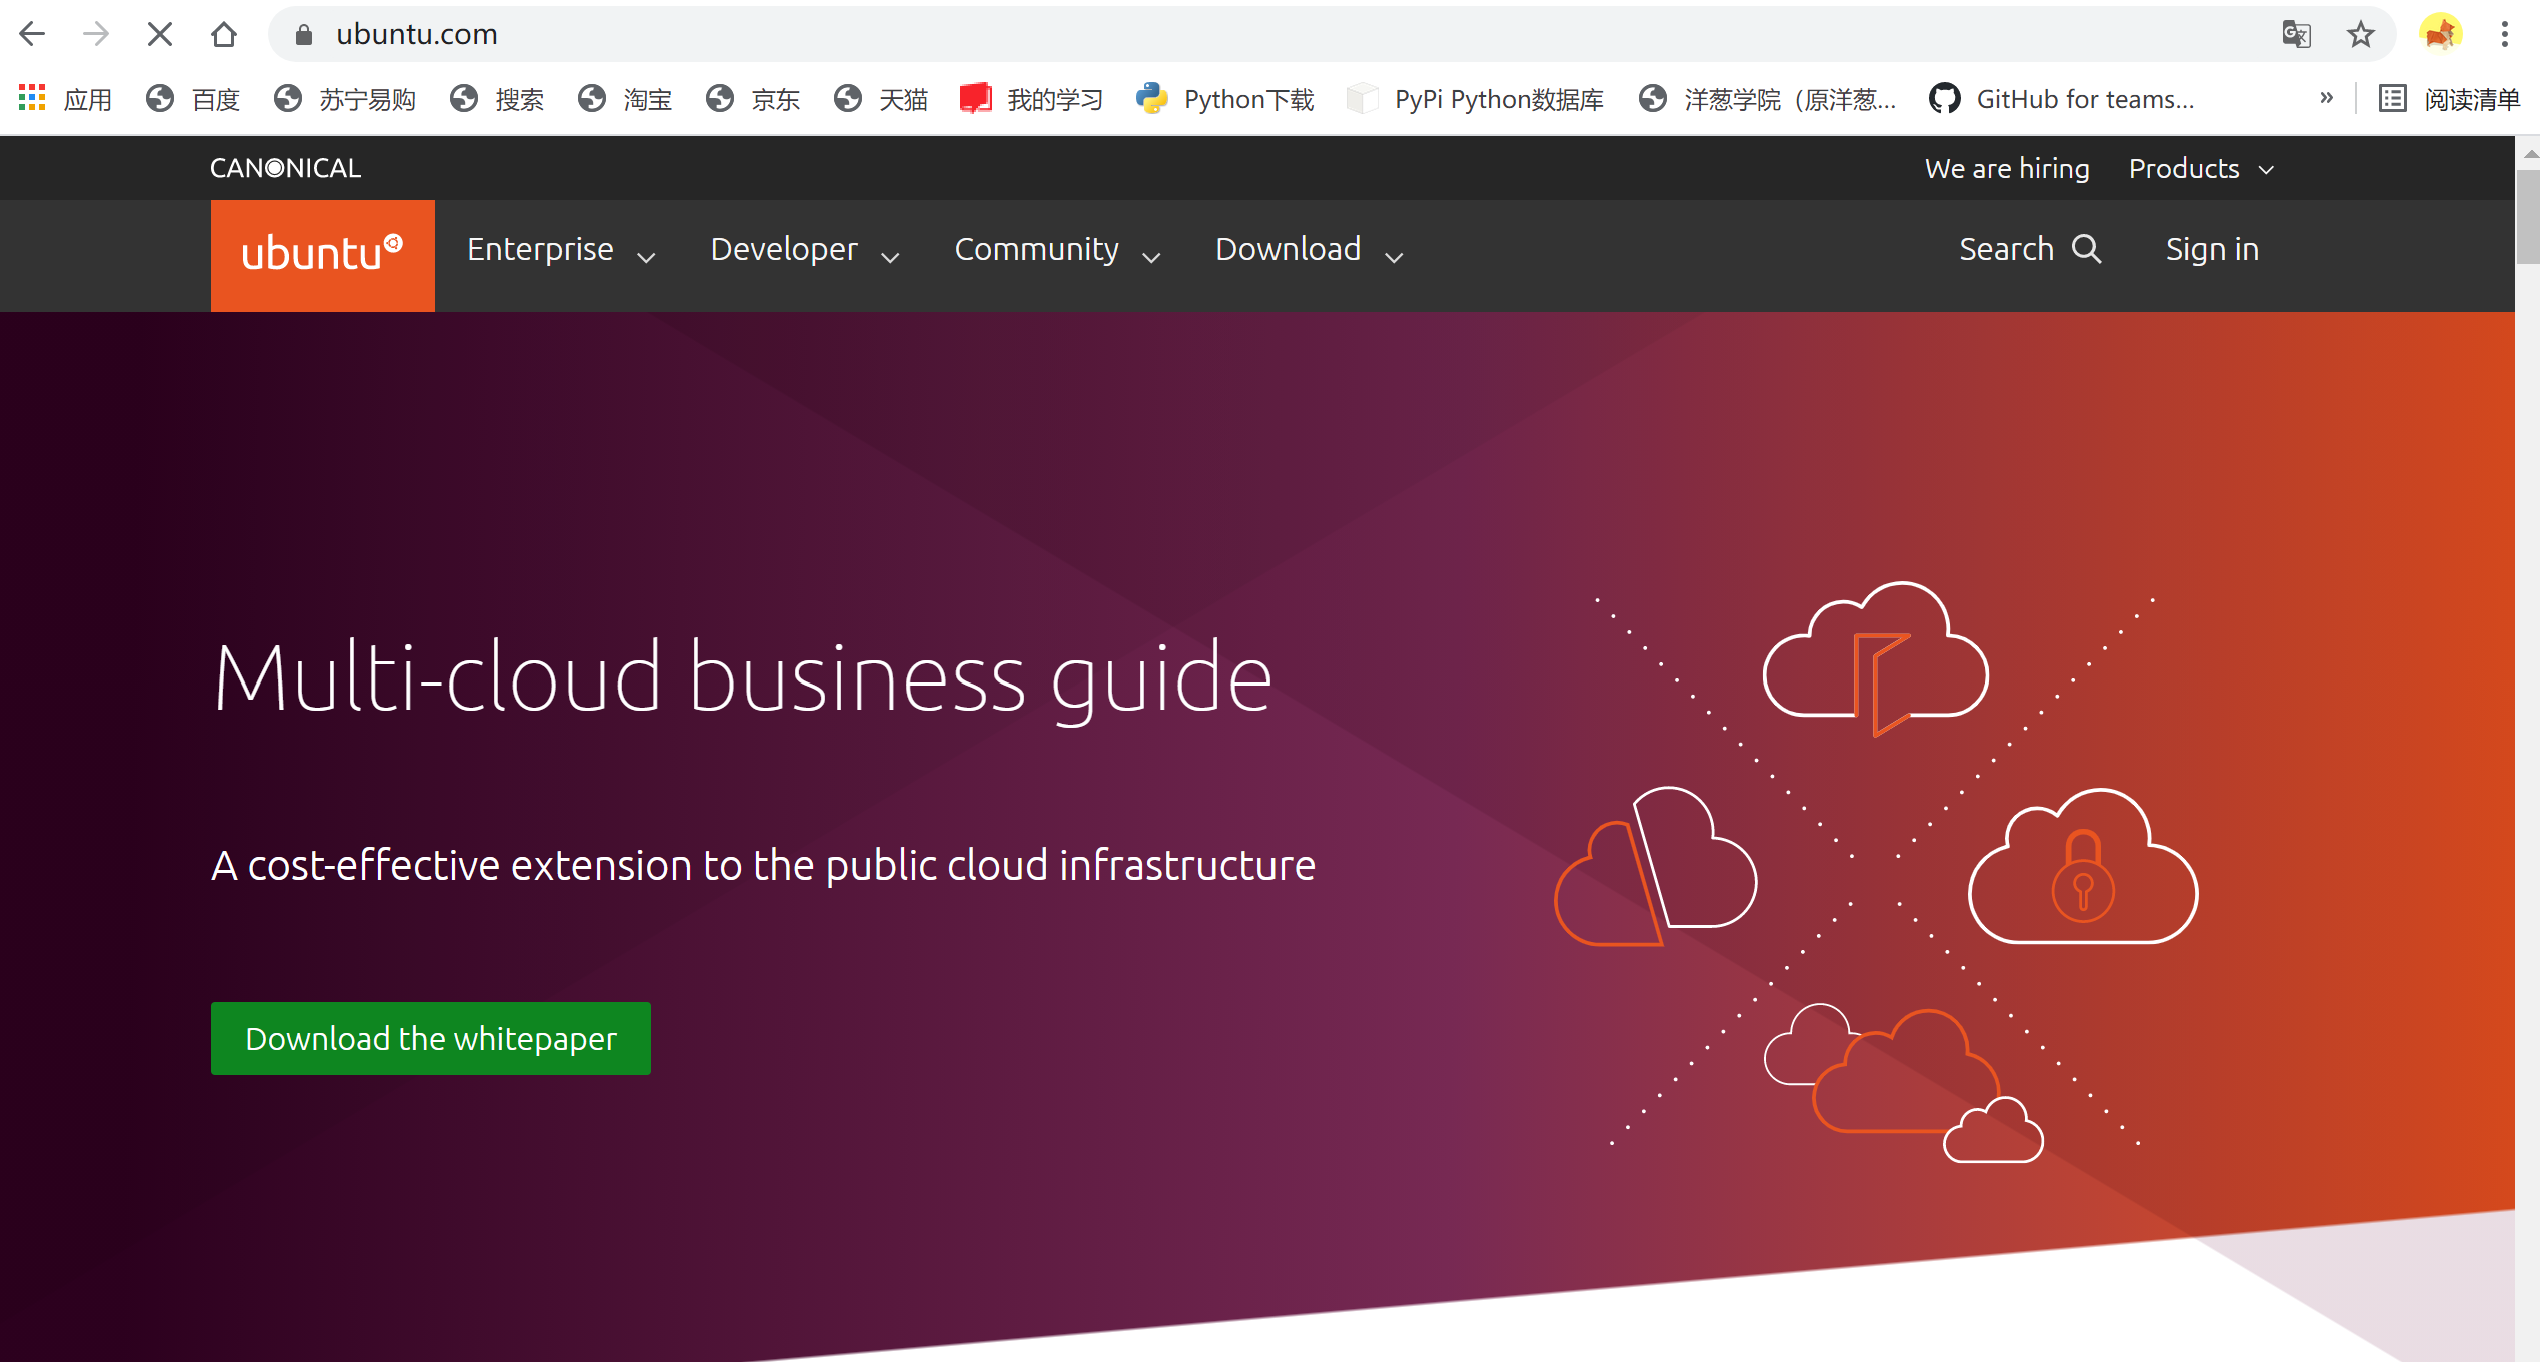The height and width of the screenshot is (1362, 2540).
Task: Expand the Developer navigation menu
Action: [x=805, y=250]
